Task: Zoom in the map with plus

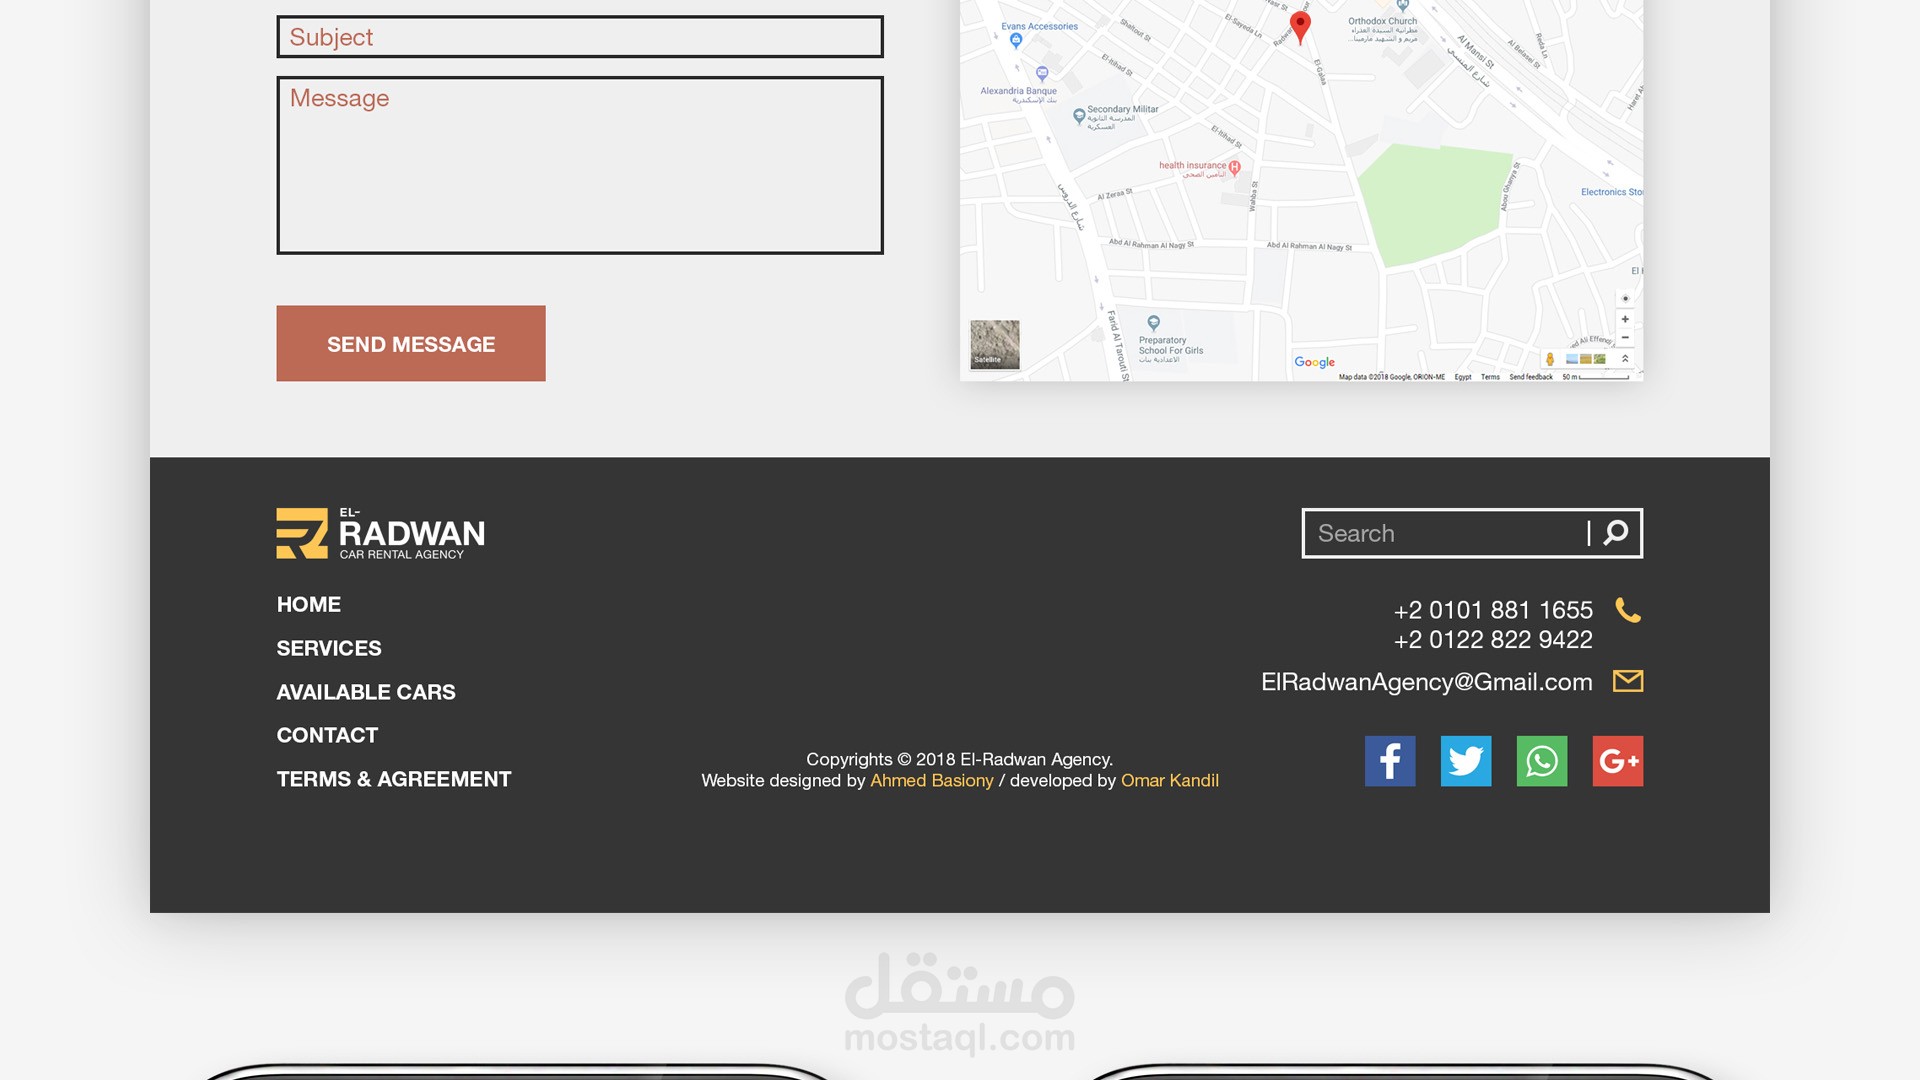Action: click(x=1625, y=319)
